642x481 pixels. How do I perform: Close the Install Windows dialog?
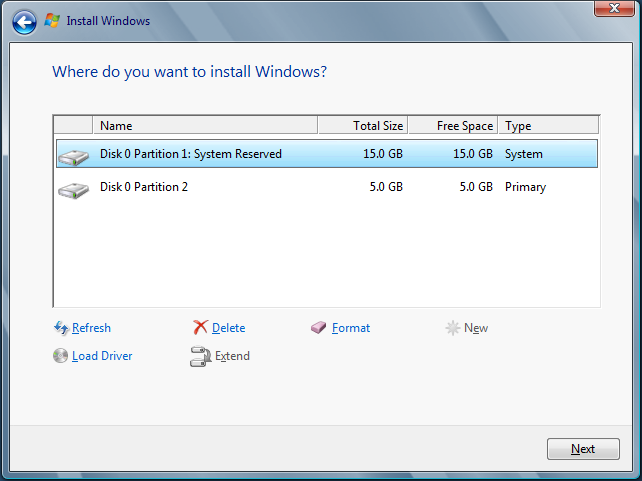pos(610,9)
